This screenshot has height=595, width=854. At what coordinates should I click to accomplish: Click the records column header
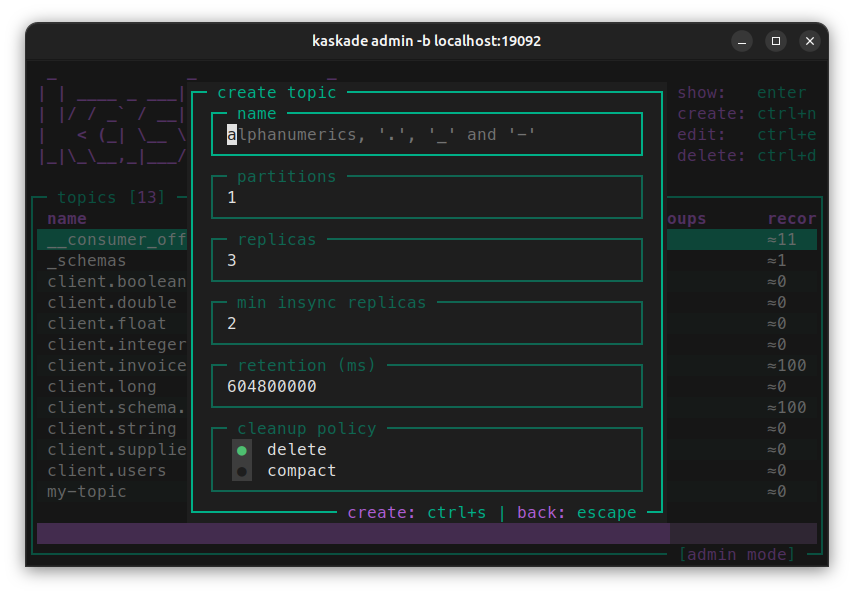click(x=791, y=219)
